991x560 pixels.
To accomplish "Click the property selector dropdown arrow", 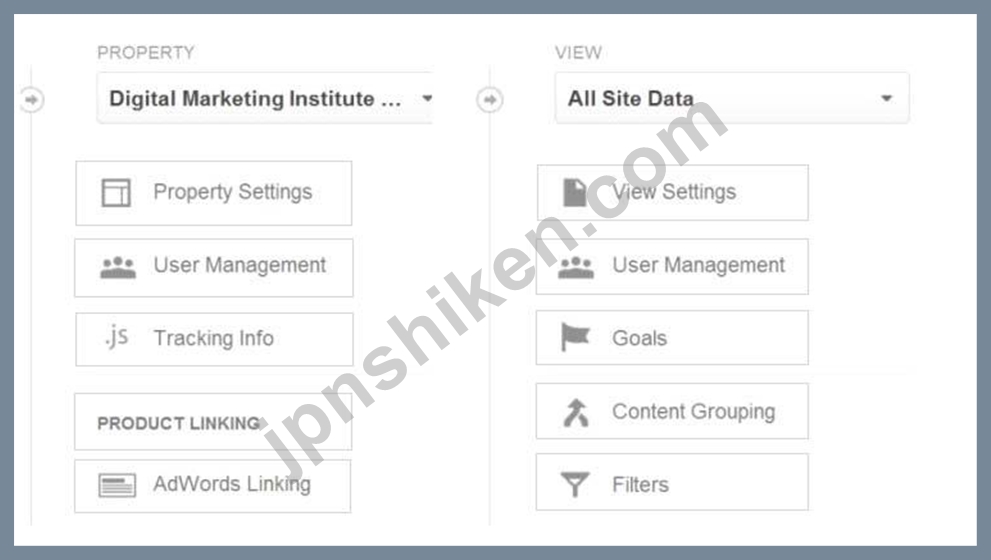I will (x=427, y=98).
